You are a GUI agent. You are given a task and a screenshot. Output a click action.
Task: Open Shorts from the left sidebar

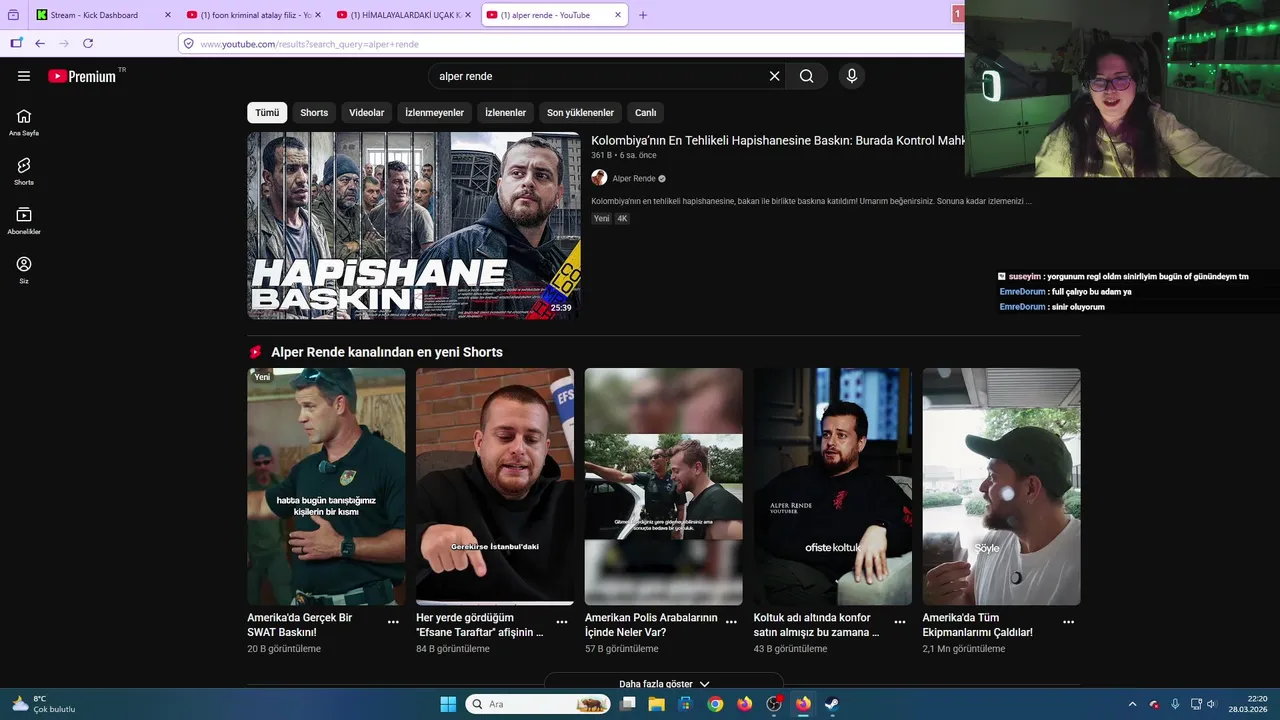pyautogui.click(x=24, y=171)
